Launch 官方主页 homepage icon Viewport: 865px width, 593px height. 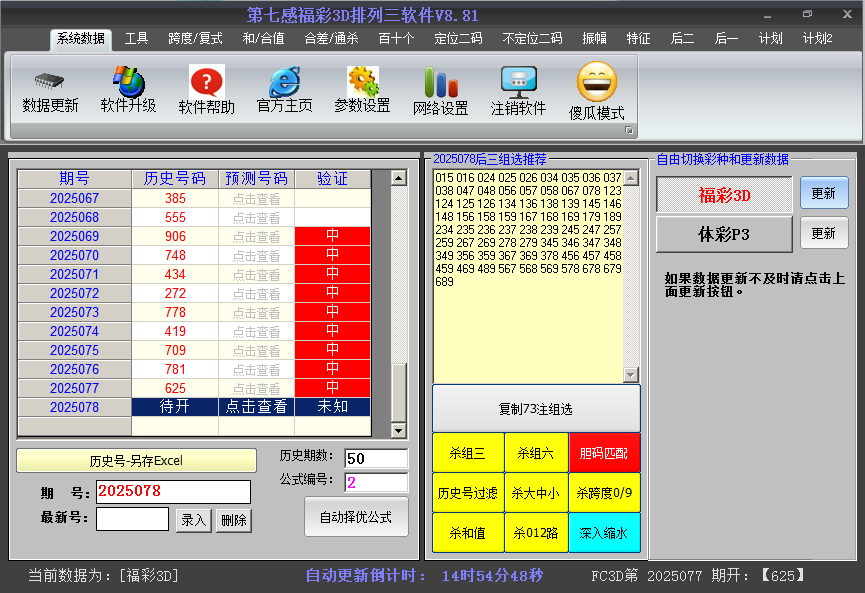(285, 82)
